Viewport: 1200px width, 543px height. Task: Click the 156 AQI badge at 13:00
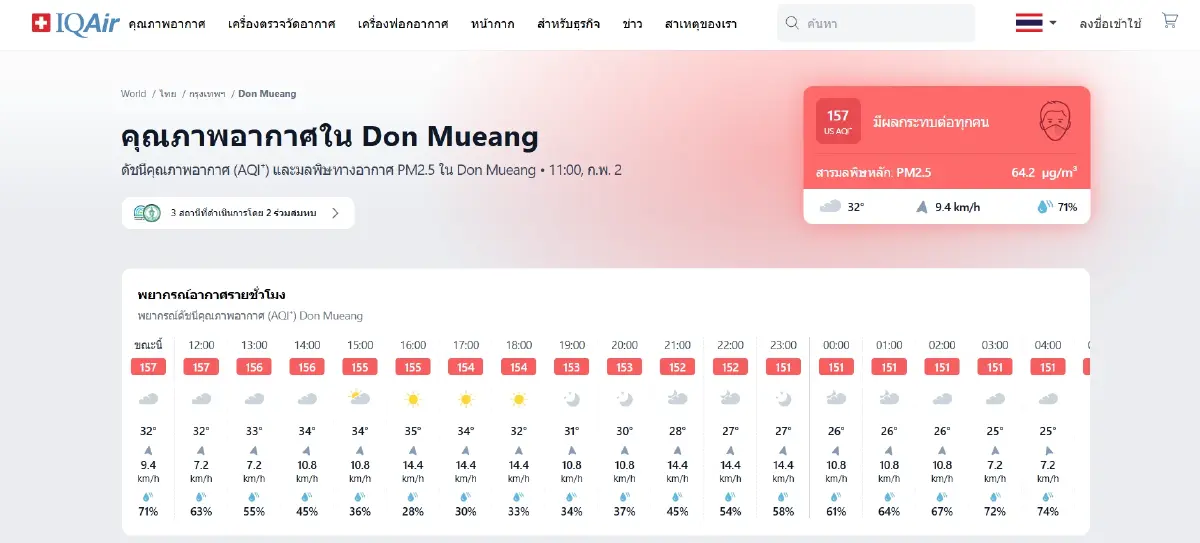(254, 367)
